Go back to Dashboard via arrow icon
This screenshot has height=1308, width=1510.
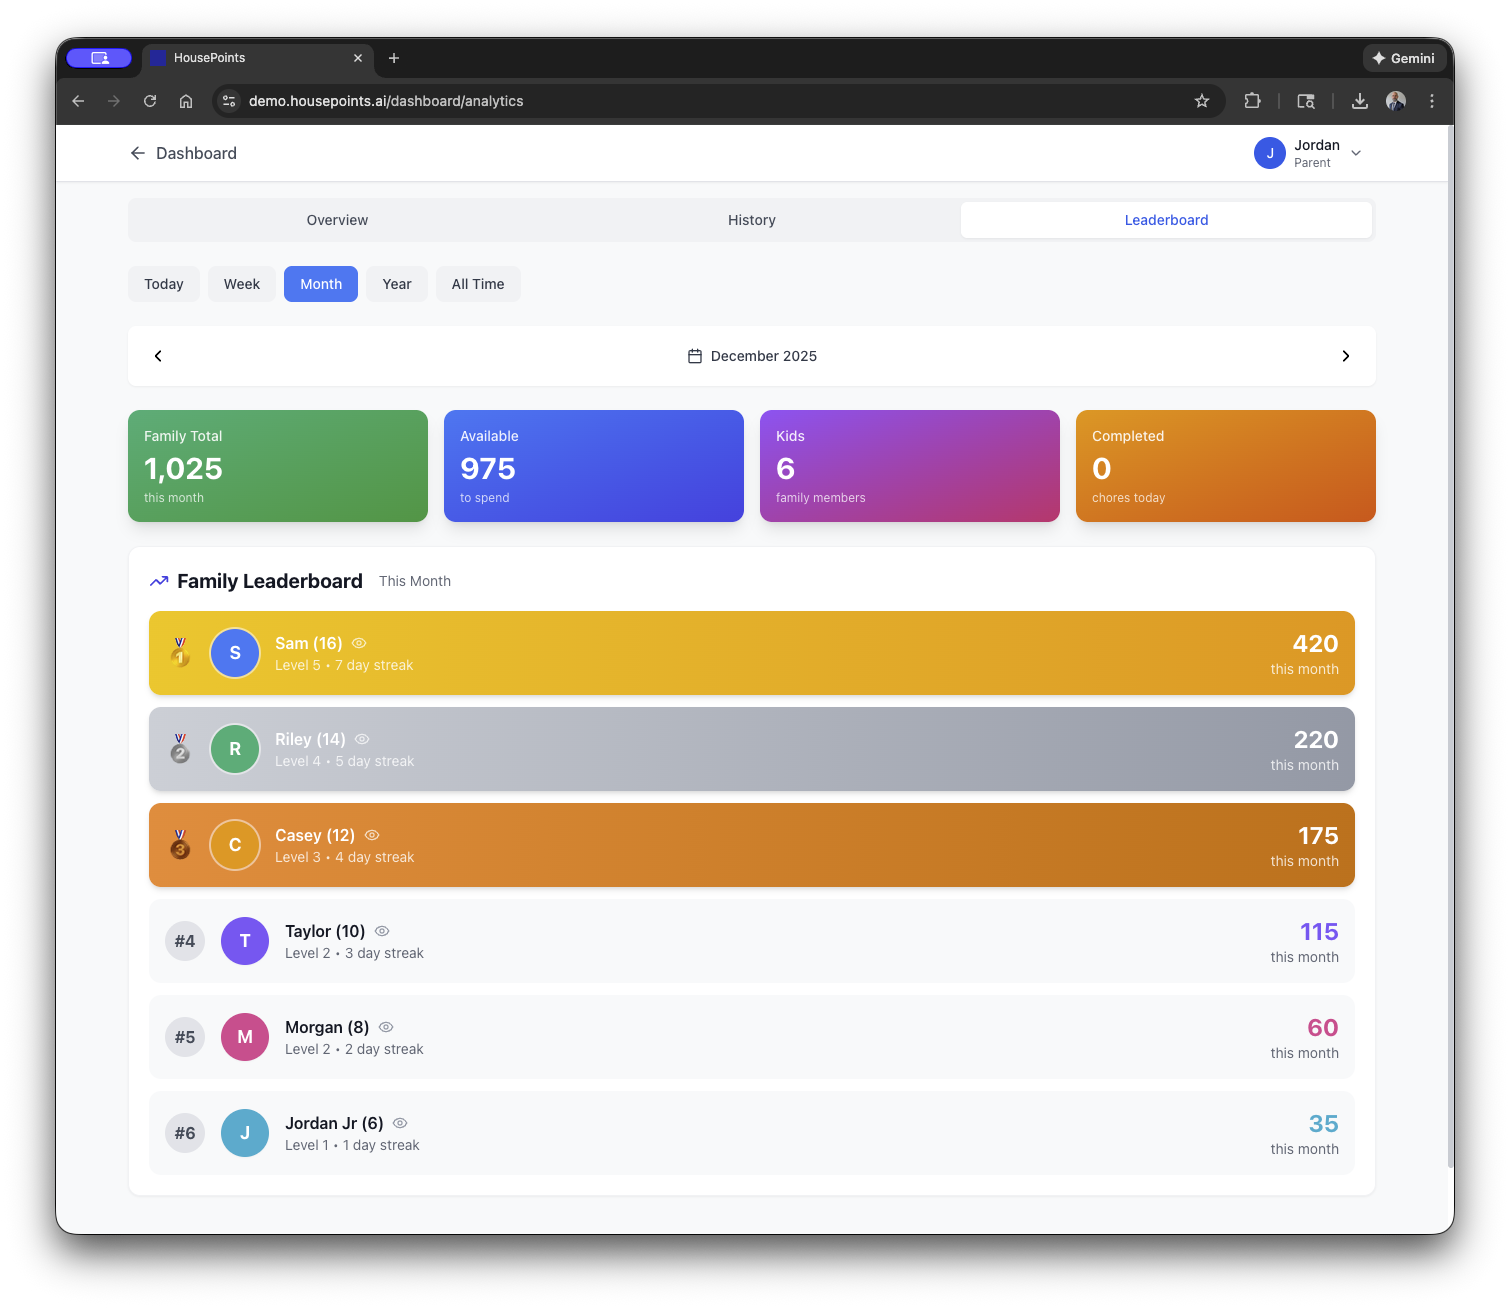tap(138, 153)
